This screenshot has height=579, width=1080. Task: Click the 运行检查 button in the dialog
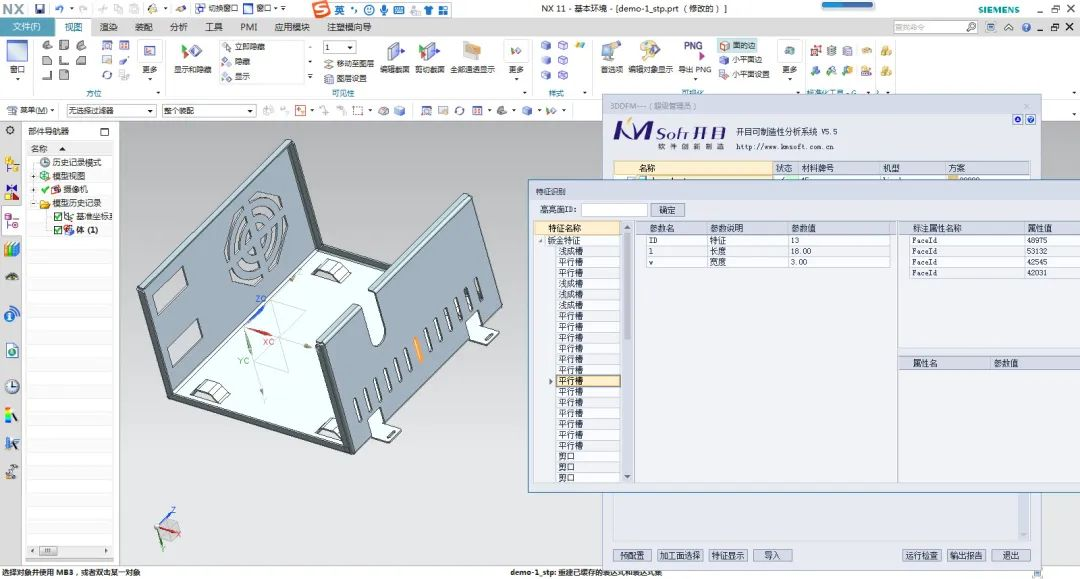click(x=921, y=555)
